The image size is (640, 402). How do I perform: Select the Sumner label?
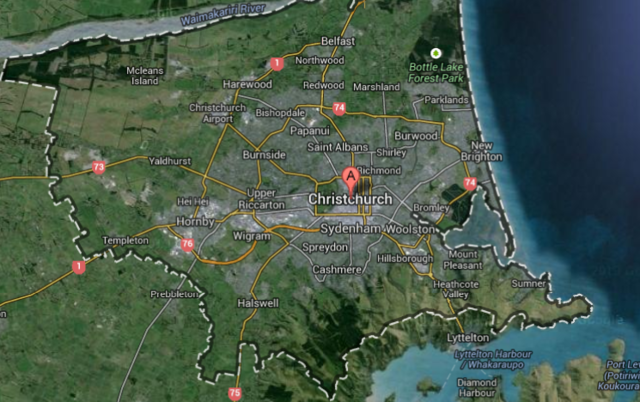coord(528,284)
